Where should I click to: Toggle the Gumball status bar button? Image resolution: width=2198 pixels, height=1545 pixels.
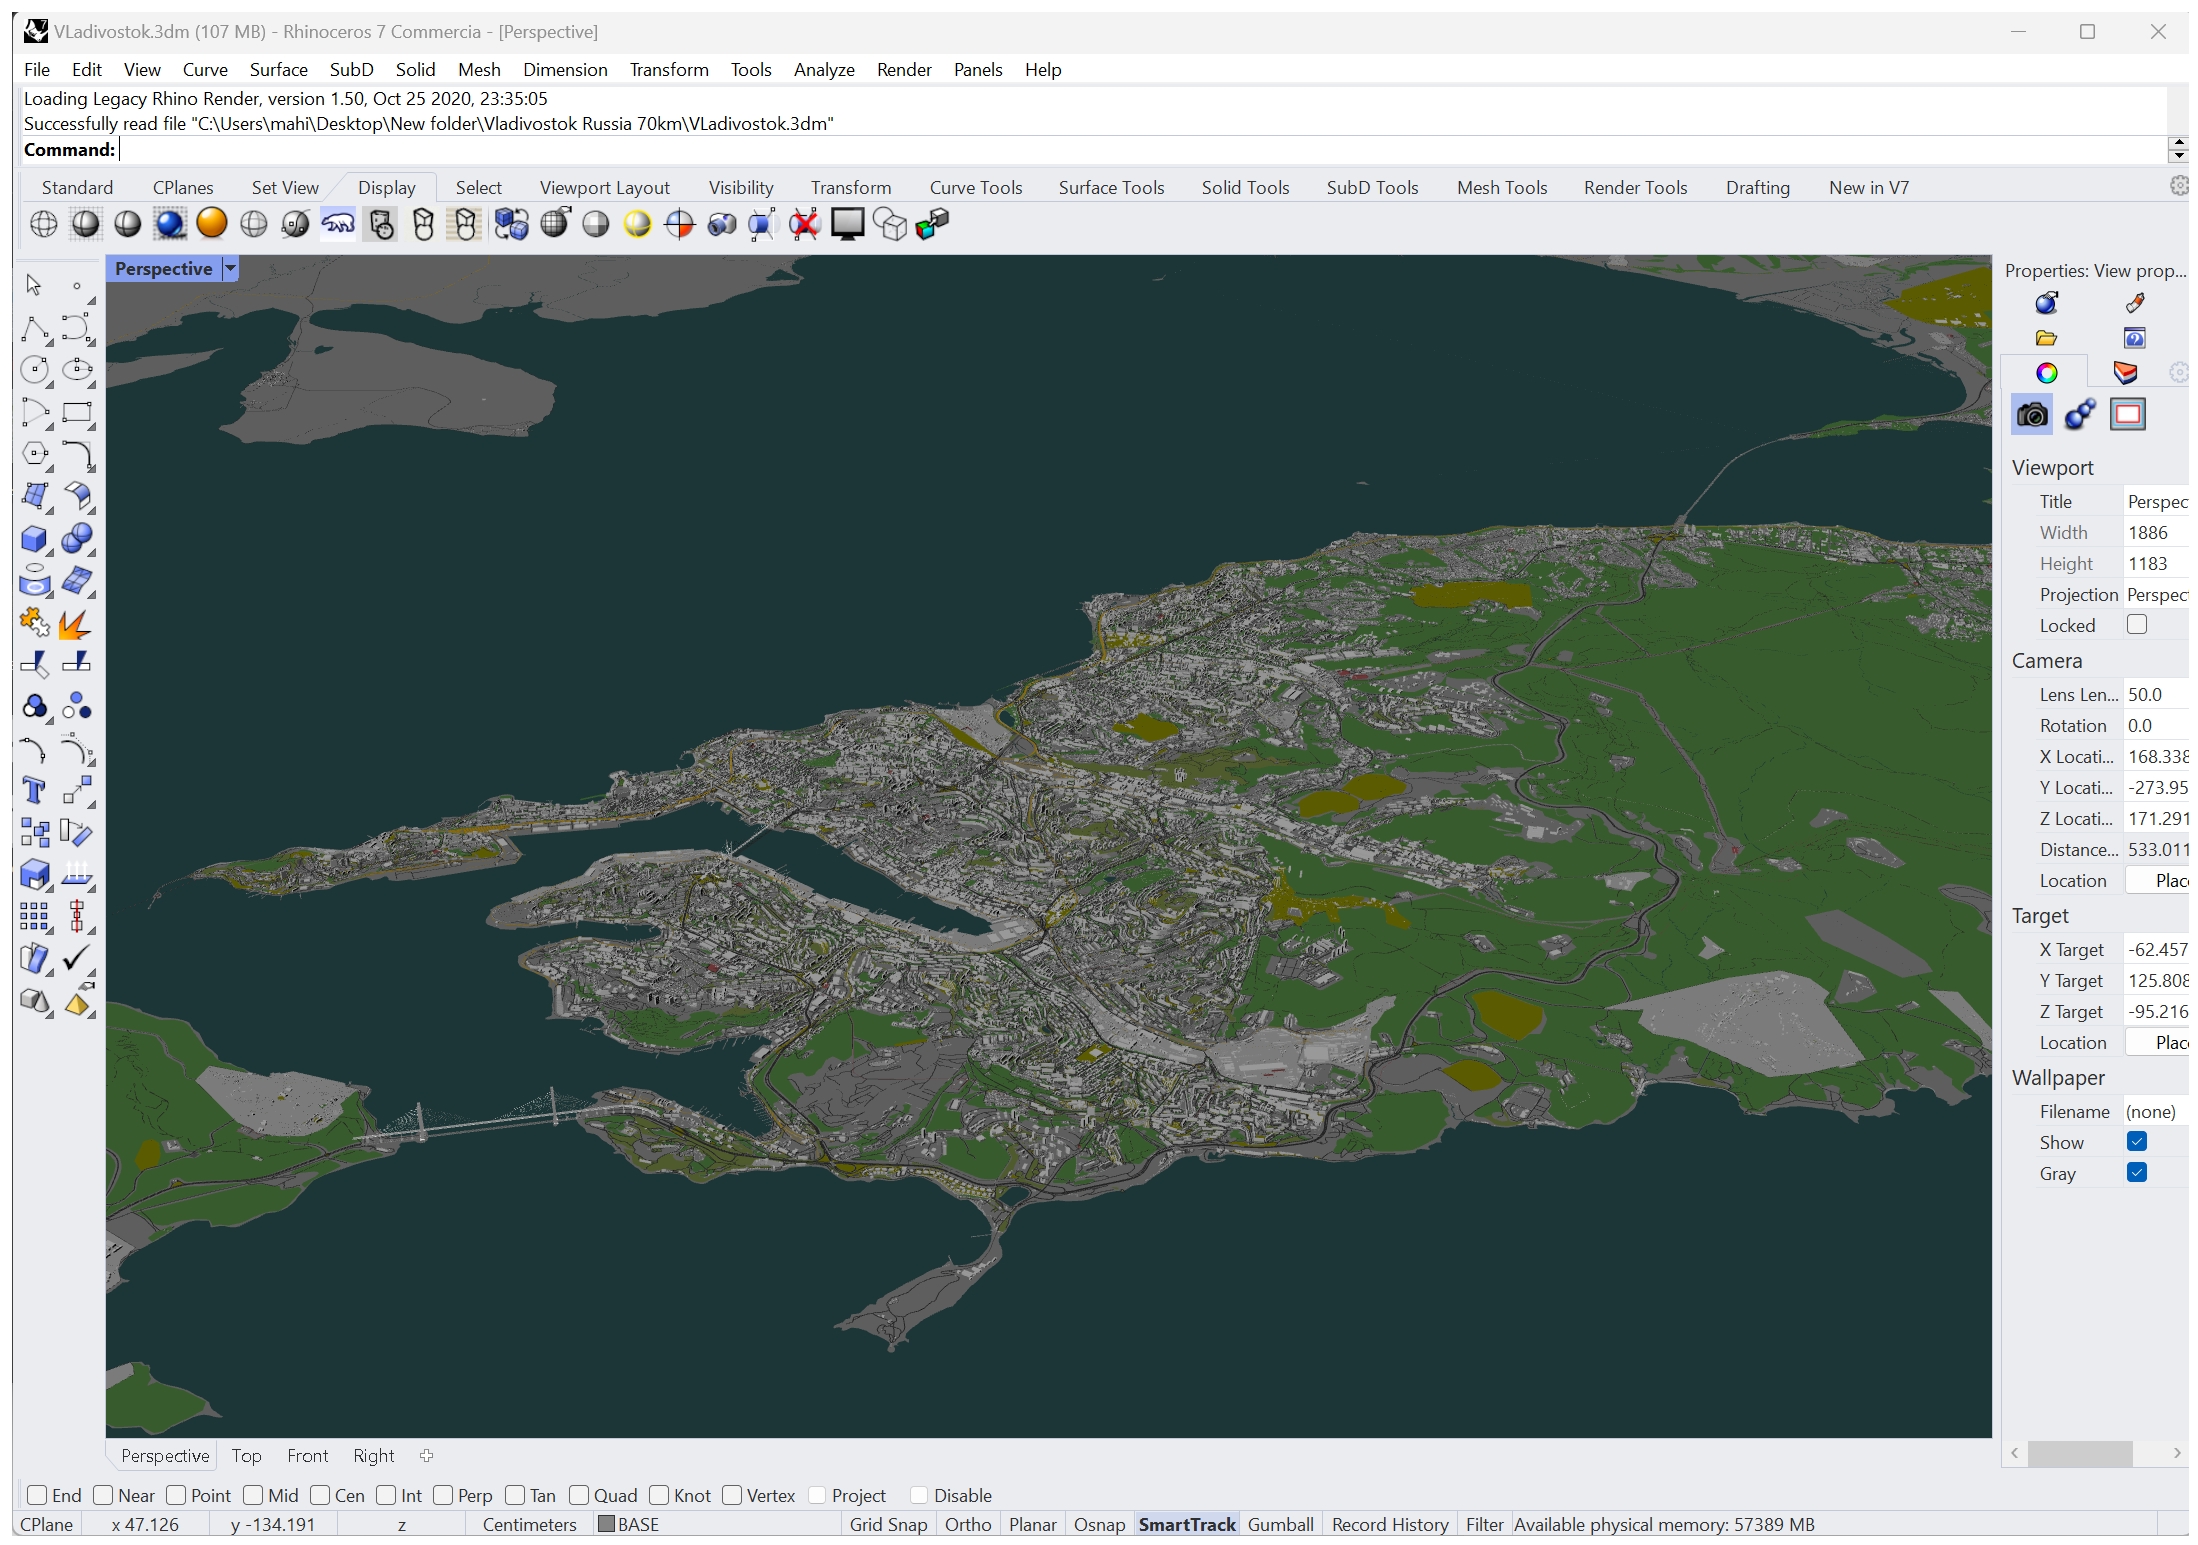click(1280, 1524)
